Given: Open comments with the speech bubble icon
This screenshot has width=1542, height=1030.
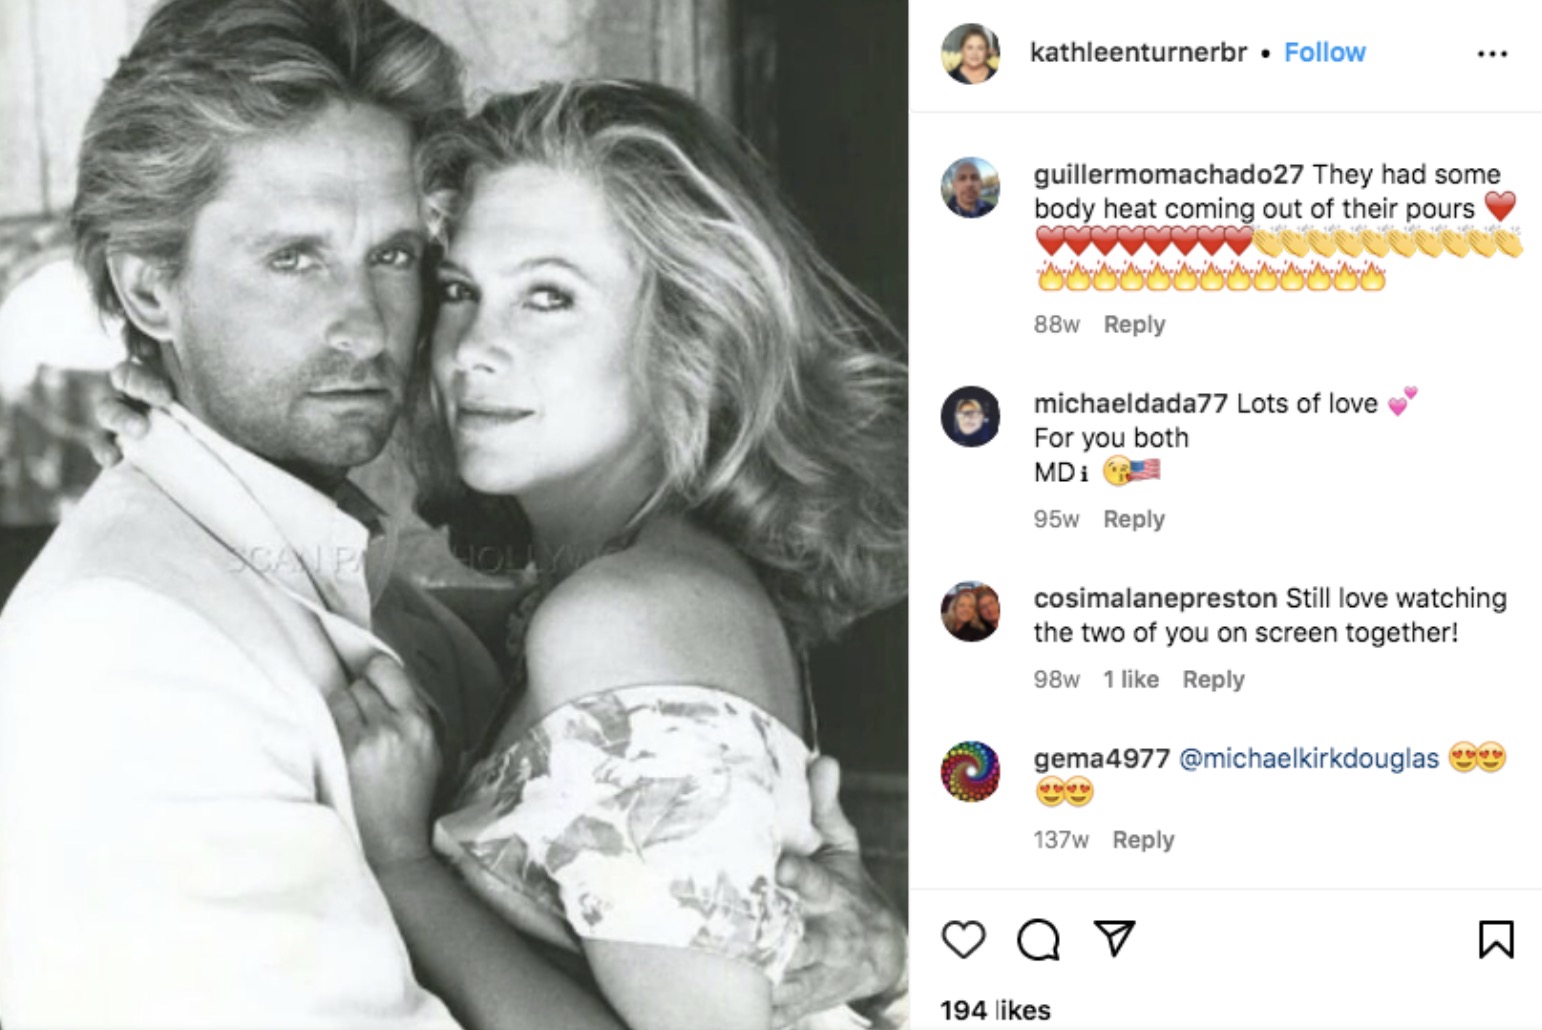Looking at the screenshot, I should pyautogui.click(x=1039, y=939).
